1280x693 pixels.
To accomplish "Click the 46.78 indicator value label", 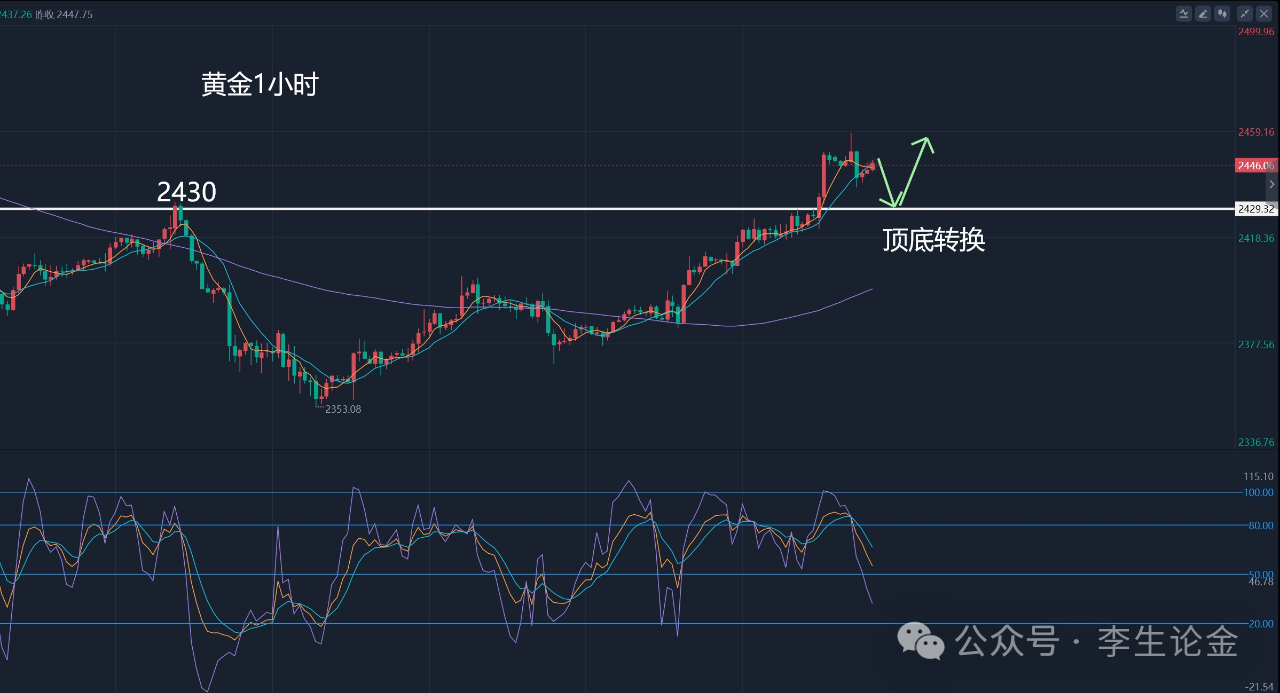I will 1260,581.
